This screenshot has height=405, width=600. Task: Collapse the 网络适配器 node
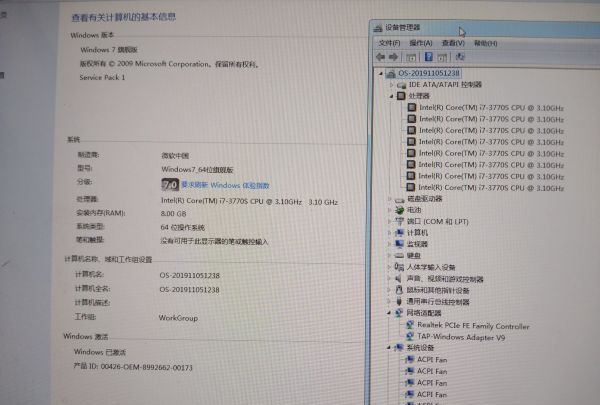[389, 313]
